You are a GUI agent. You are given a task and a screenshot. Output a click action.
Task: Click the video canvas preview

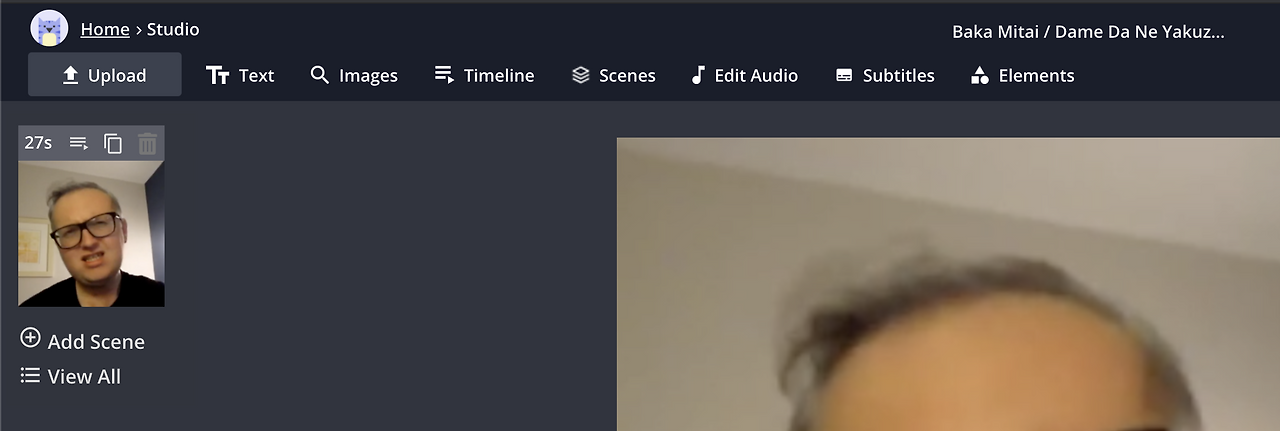(x=948, y=284)
